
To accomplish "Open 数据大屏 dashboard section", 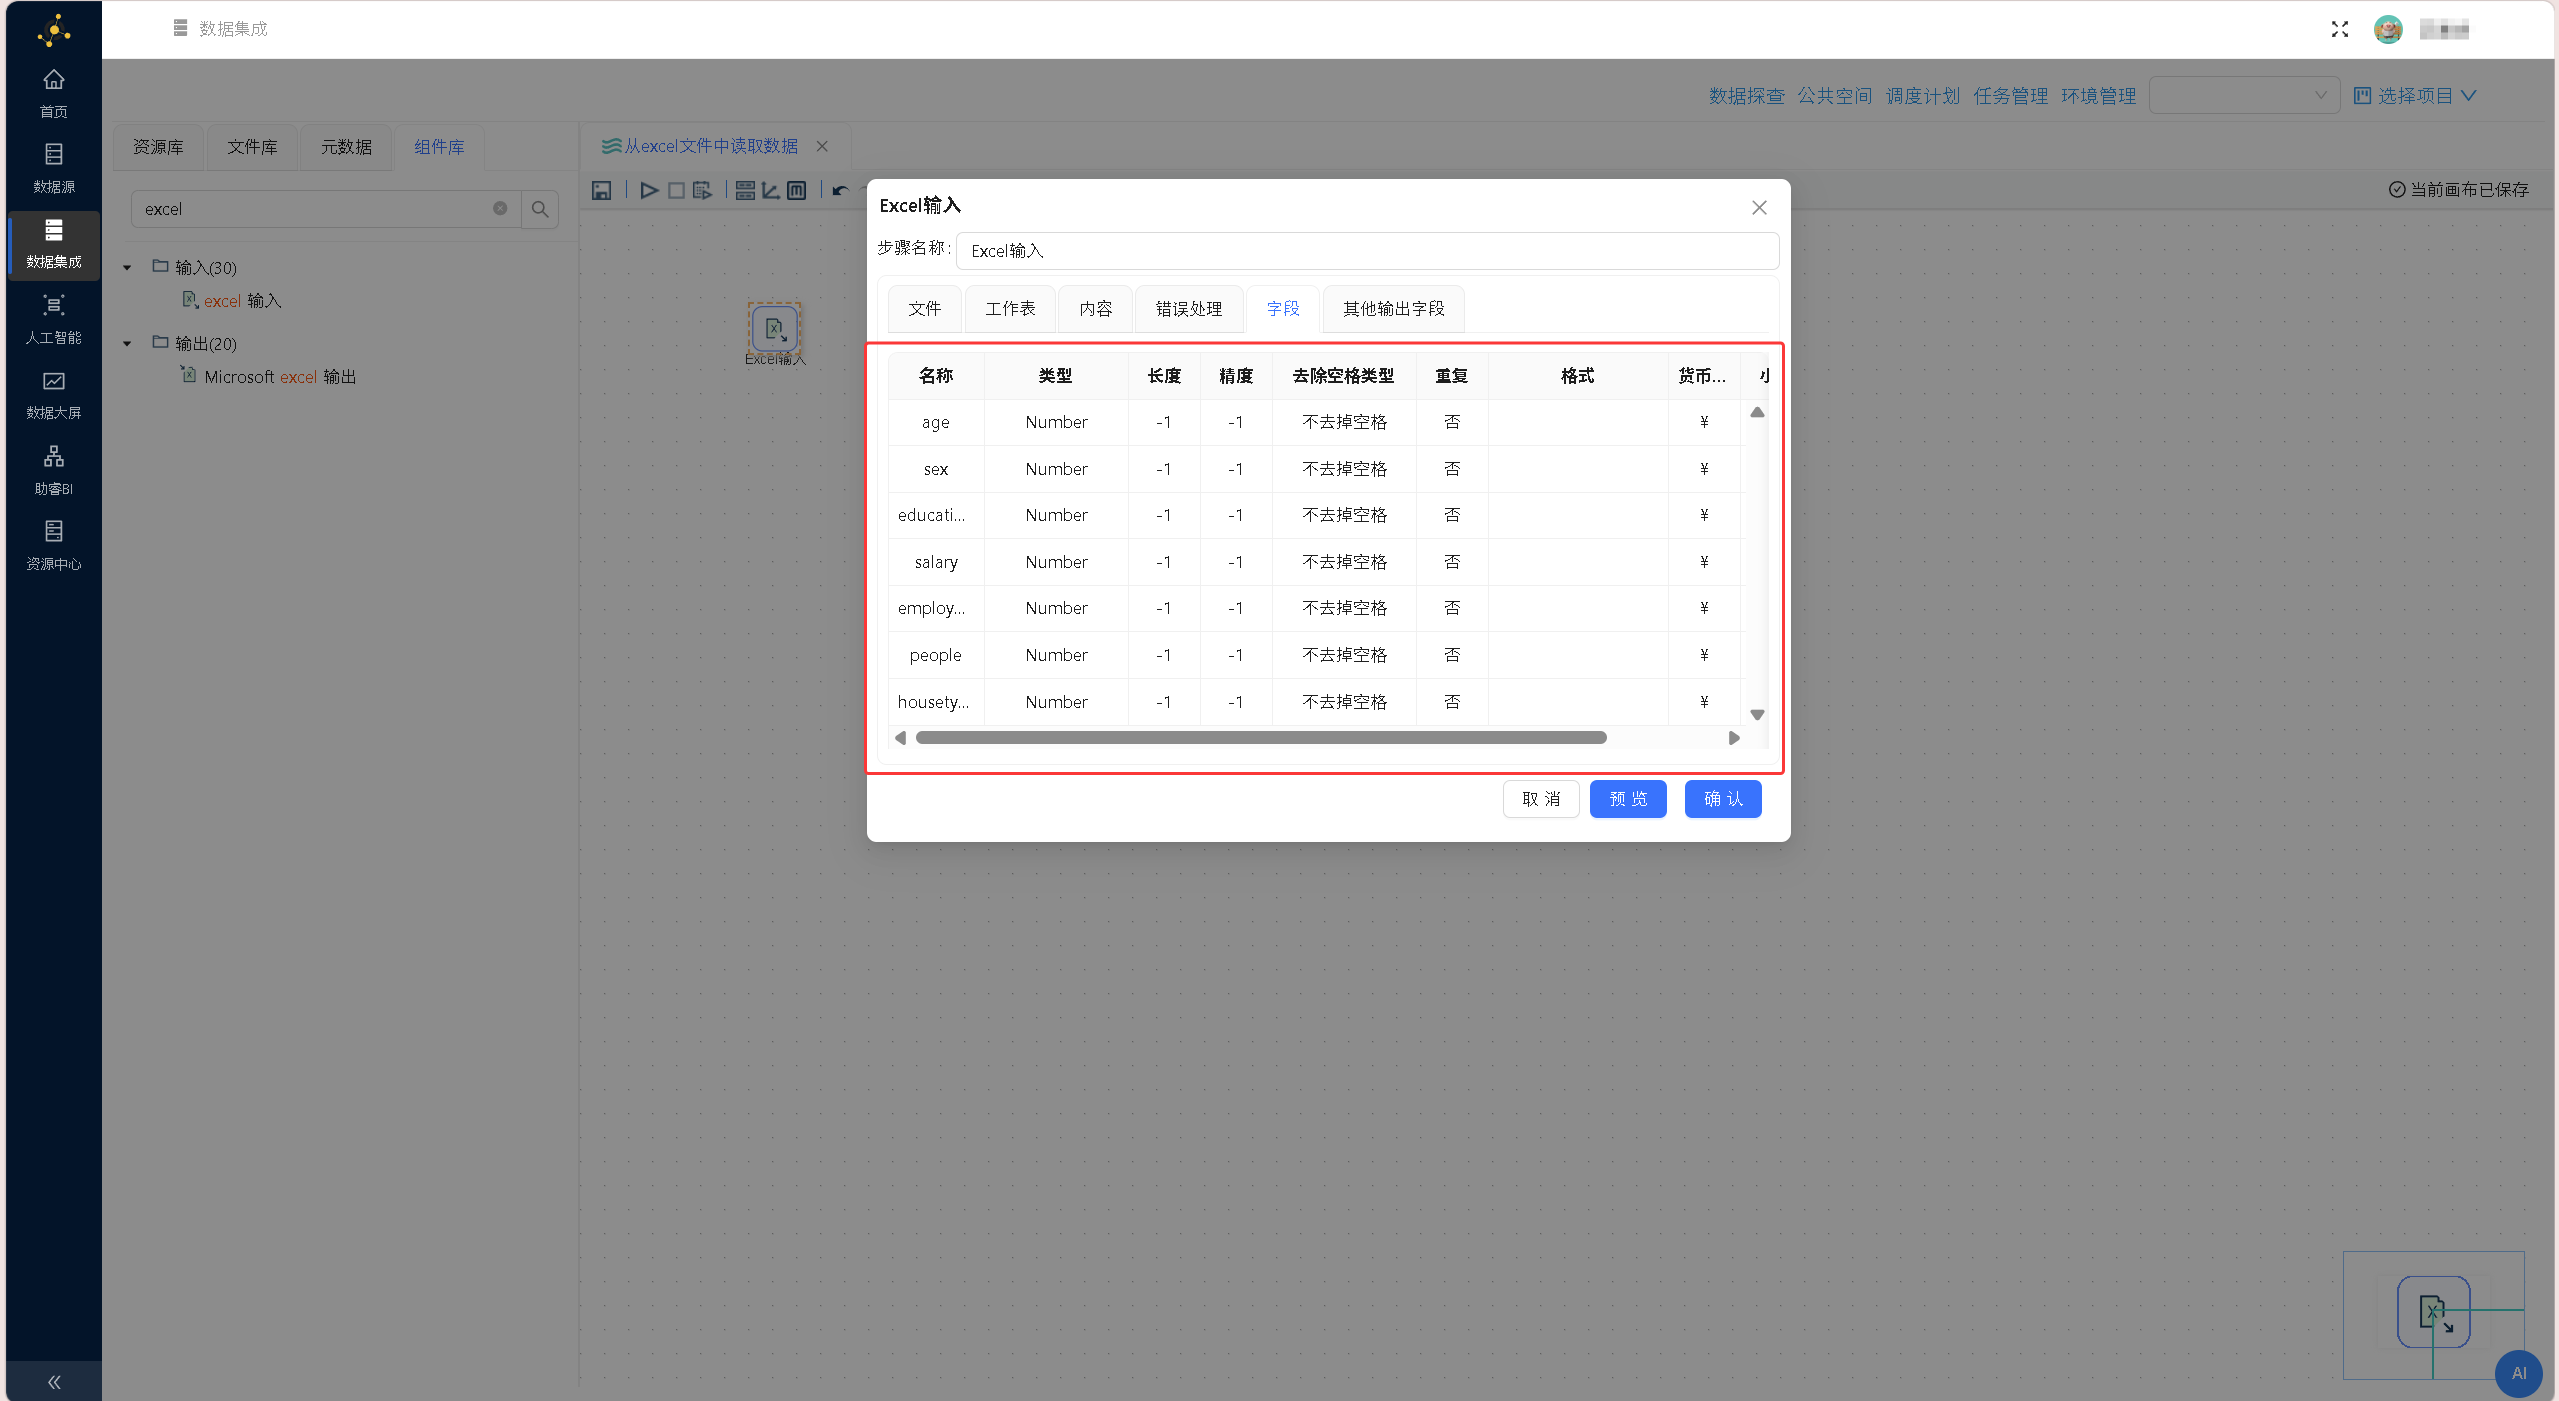I will pos(54,395).
